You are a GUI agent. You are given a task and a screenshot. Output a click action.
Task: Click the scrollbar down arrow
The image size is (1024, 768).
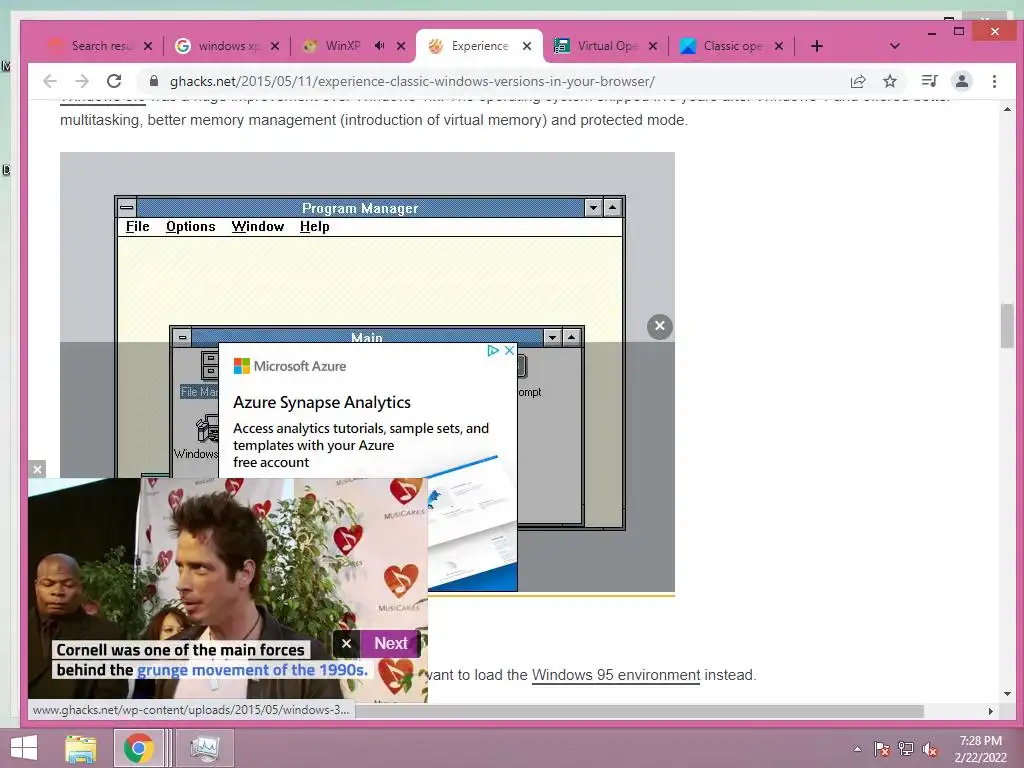1007,694
